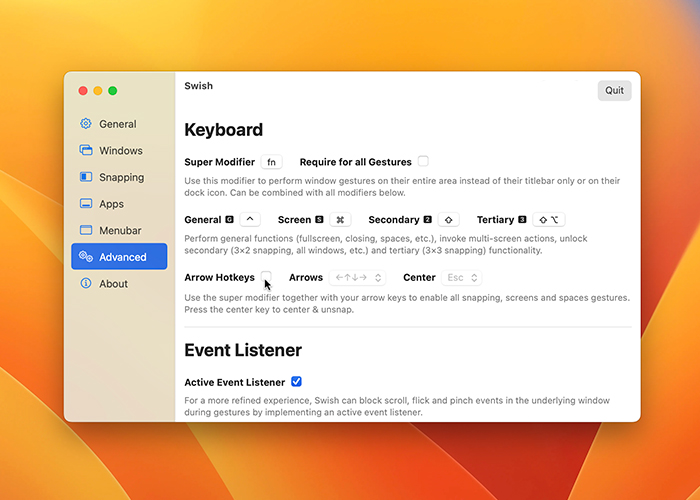Open the Snapping settings tab
Screen dimensions: 700x500
119,177
